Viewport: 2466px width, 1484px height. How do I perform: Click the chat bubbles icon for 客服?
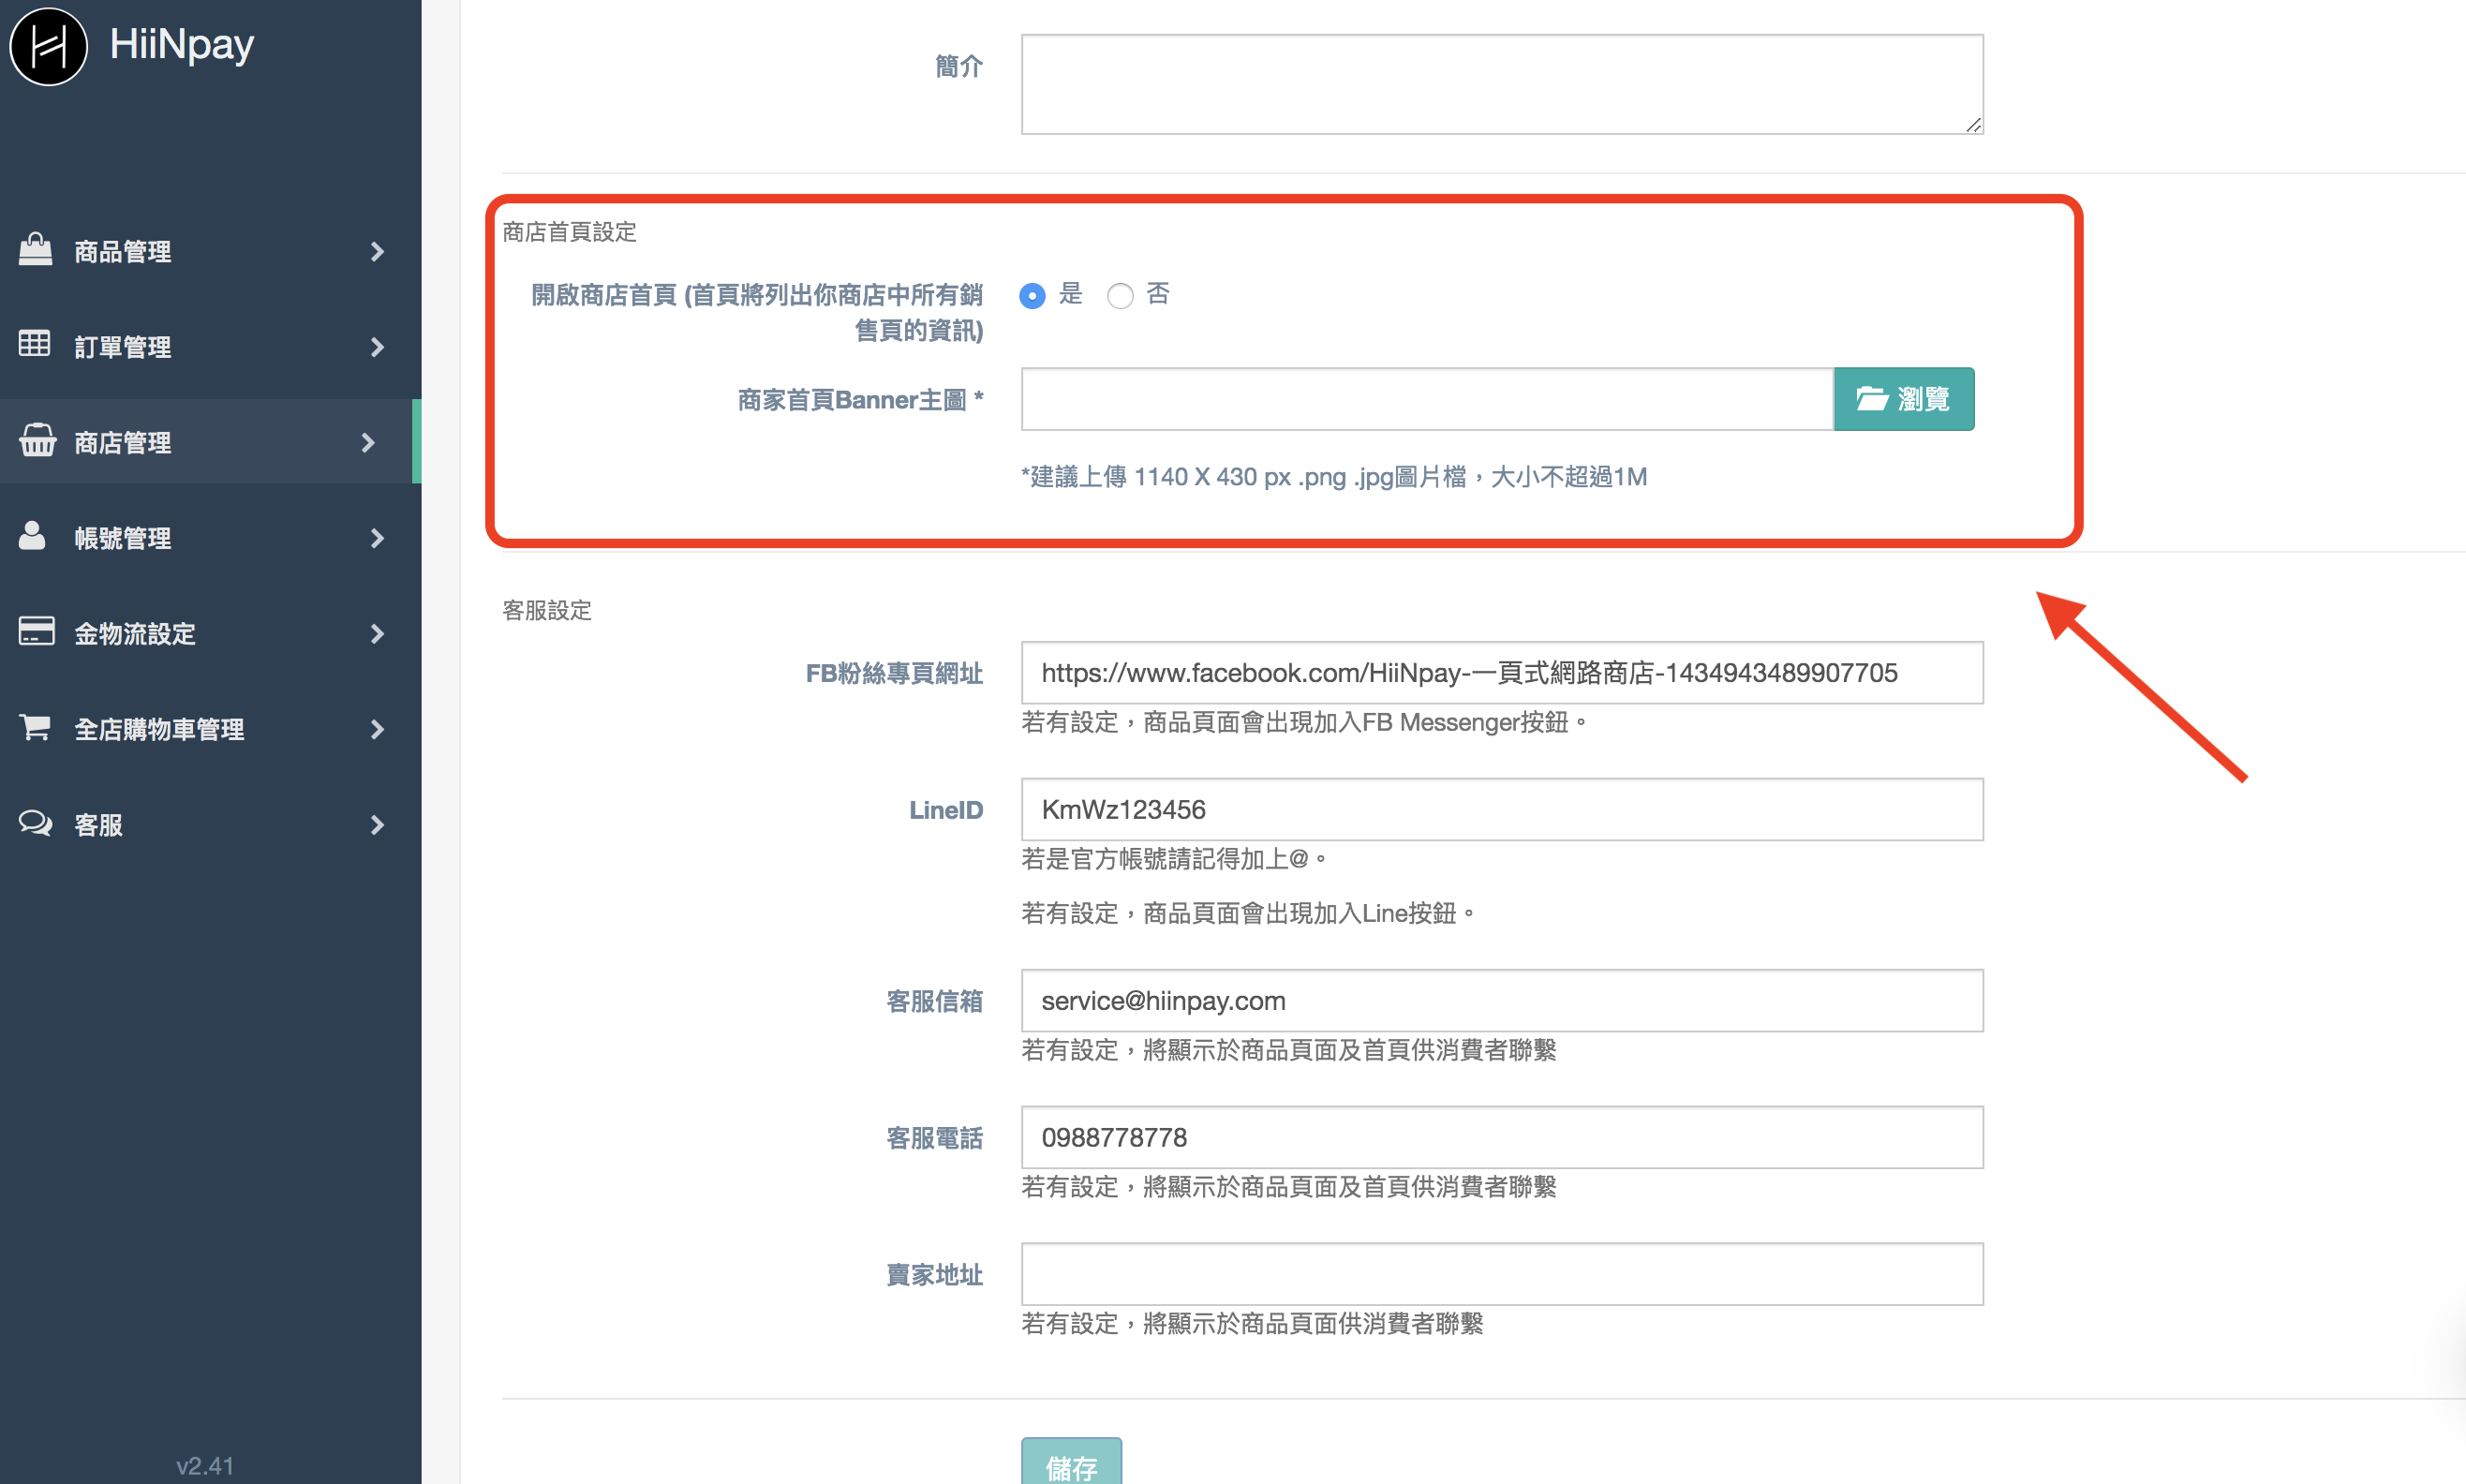click(36, 823)
